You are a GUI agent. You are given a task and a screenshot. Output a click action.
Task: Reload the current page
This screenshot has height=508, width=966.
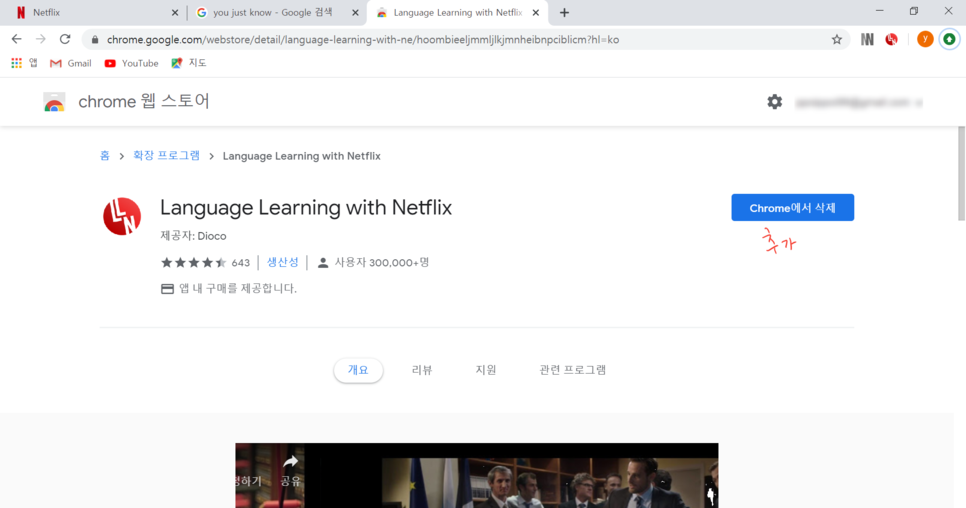point(65,39)
